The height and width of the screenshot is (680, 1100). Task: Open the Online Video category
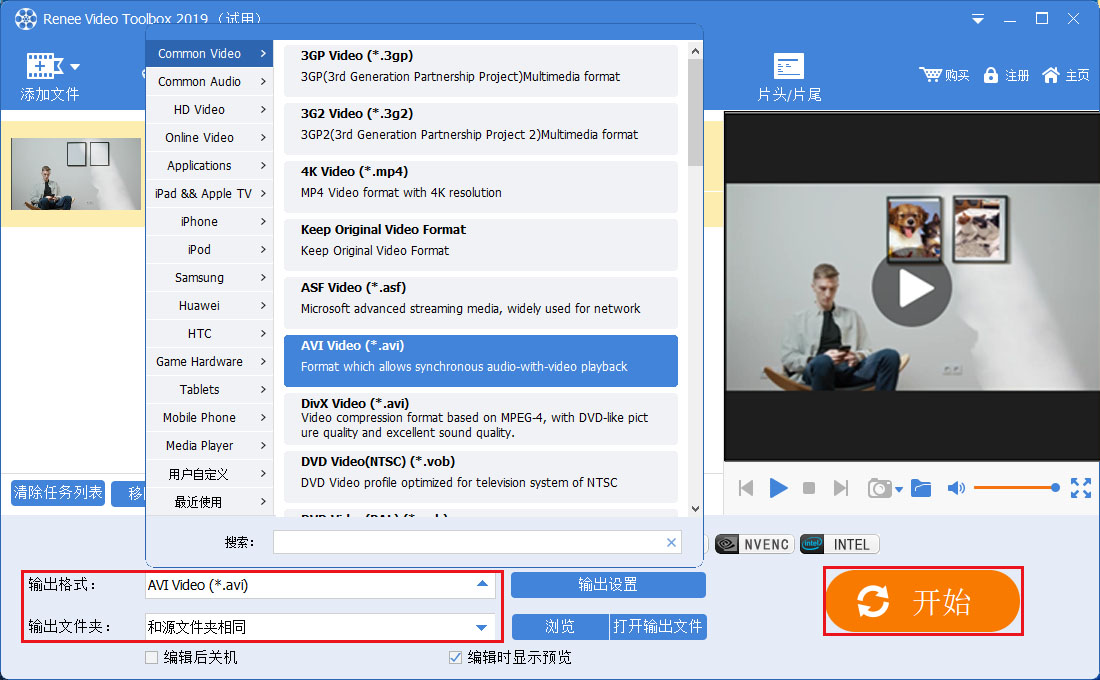click(x=209, y=138)
